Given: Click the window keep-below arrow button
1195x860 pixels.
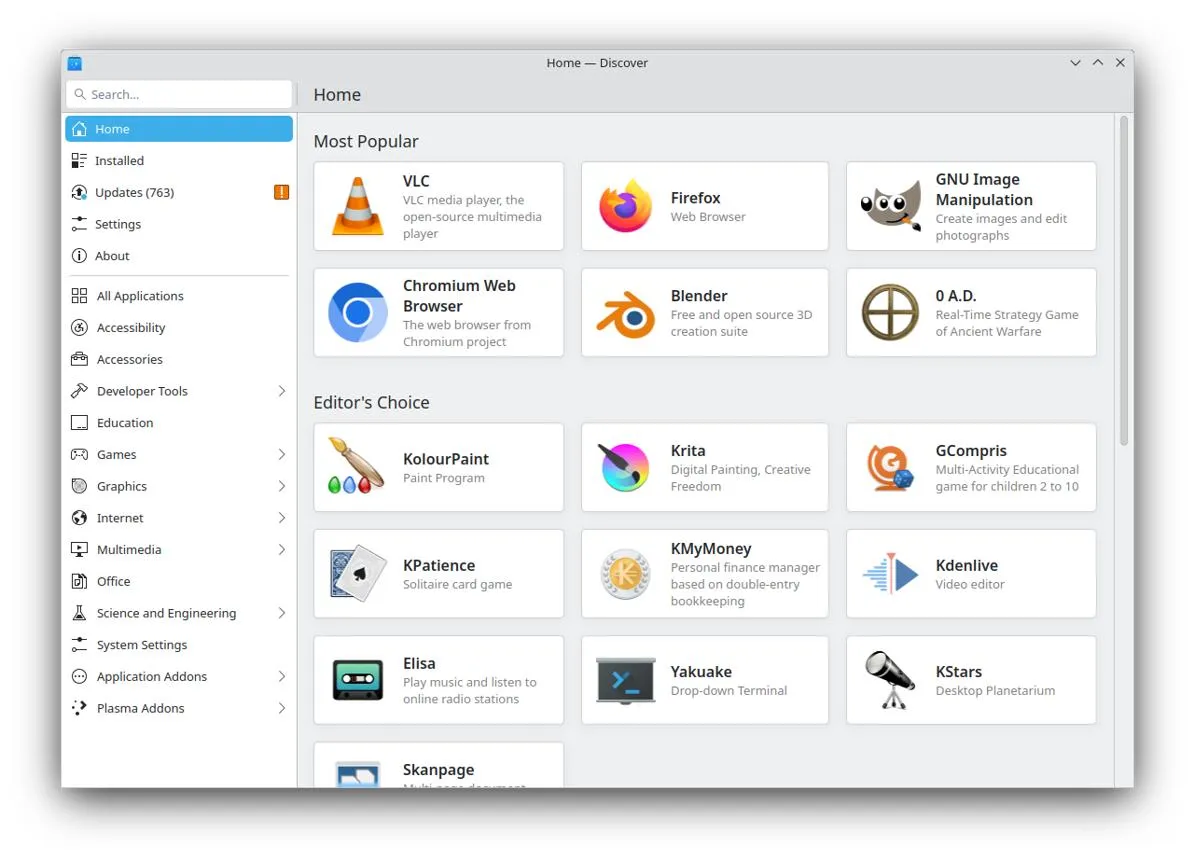Looking at the screenshot, I should pyautogui.click(x=1075, y=63).
